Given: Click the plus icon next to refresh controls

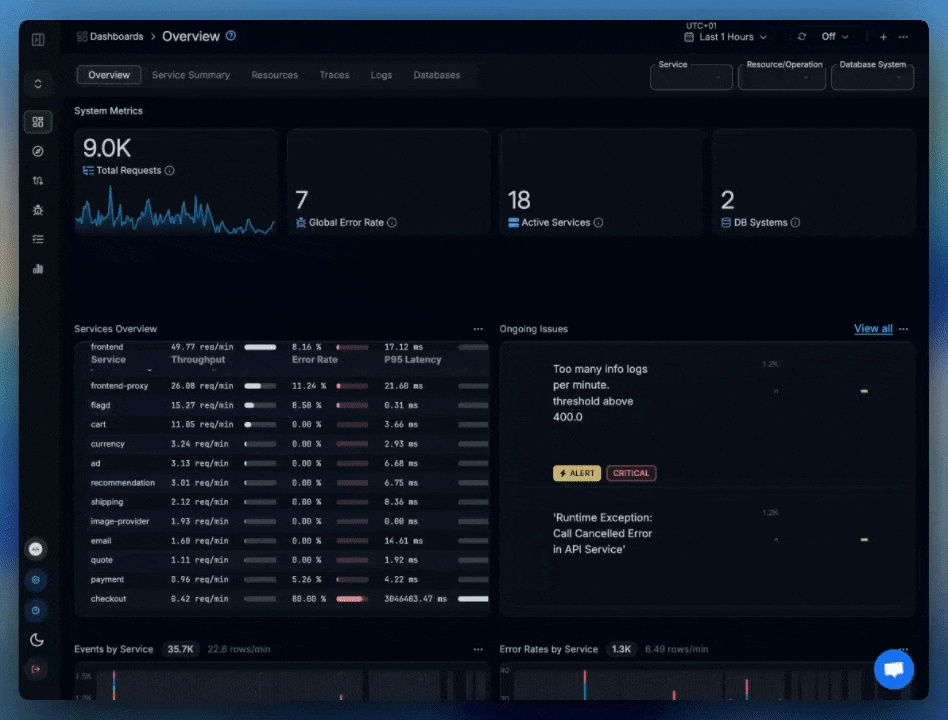Looking at the screenshot, I should tap(883, 36).
